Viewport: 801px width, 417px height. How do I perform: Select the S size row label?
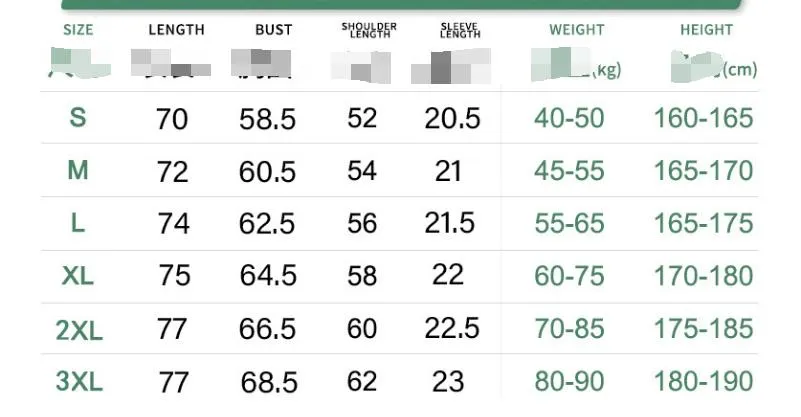tap(78, 118)
